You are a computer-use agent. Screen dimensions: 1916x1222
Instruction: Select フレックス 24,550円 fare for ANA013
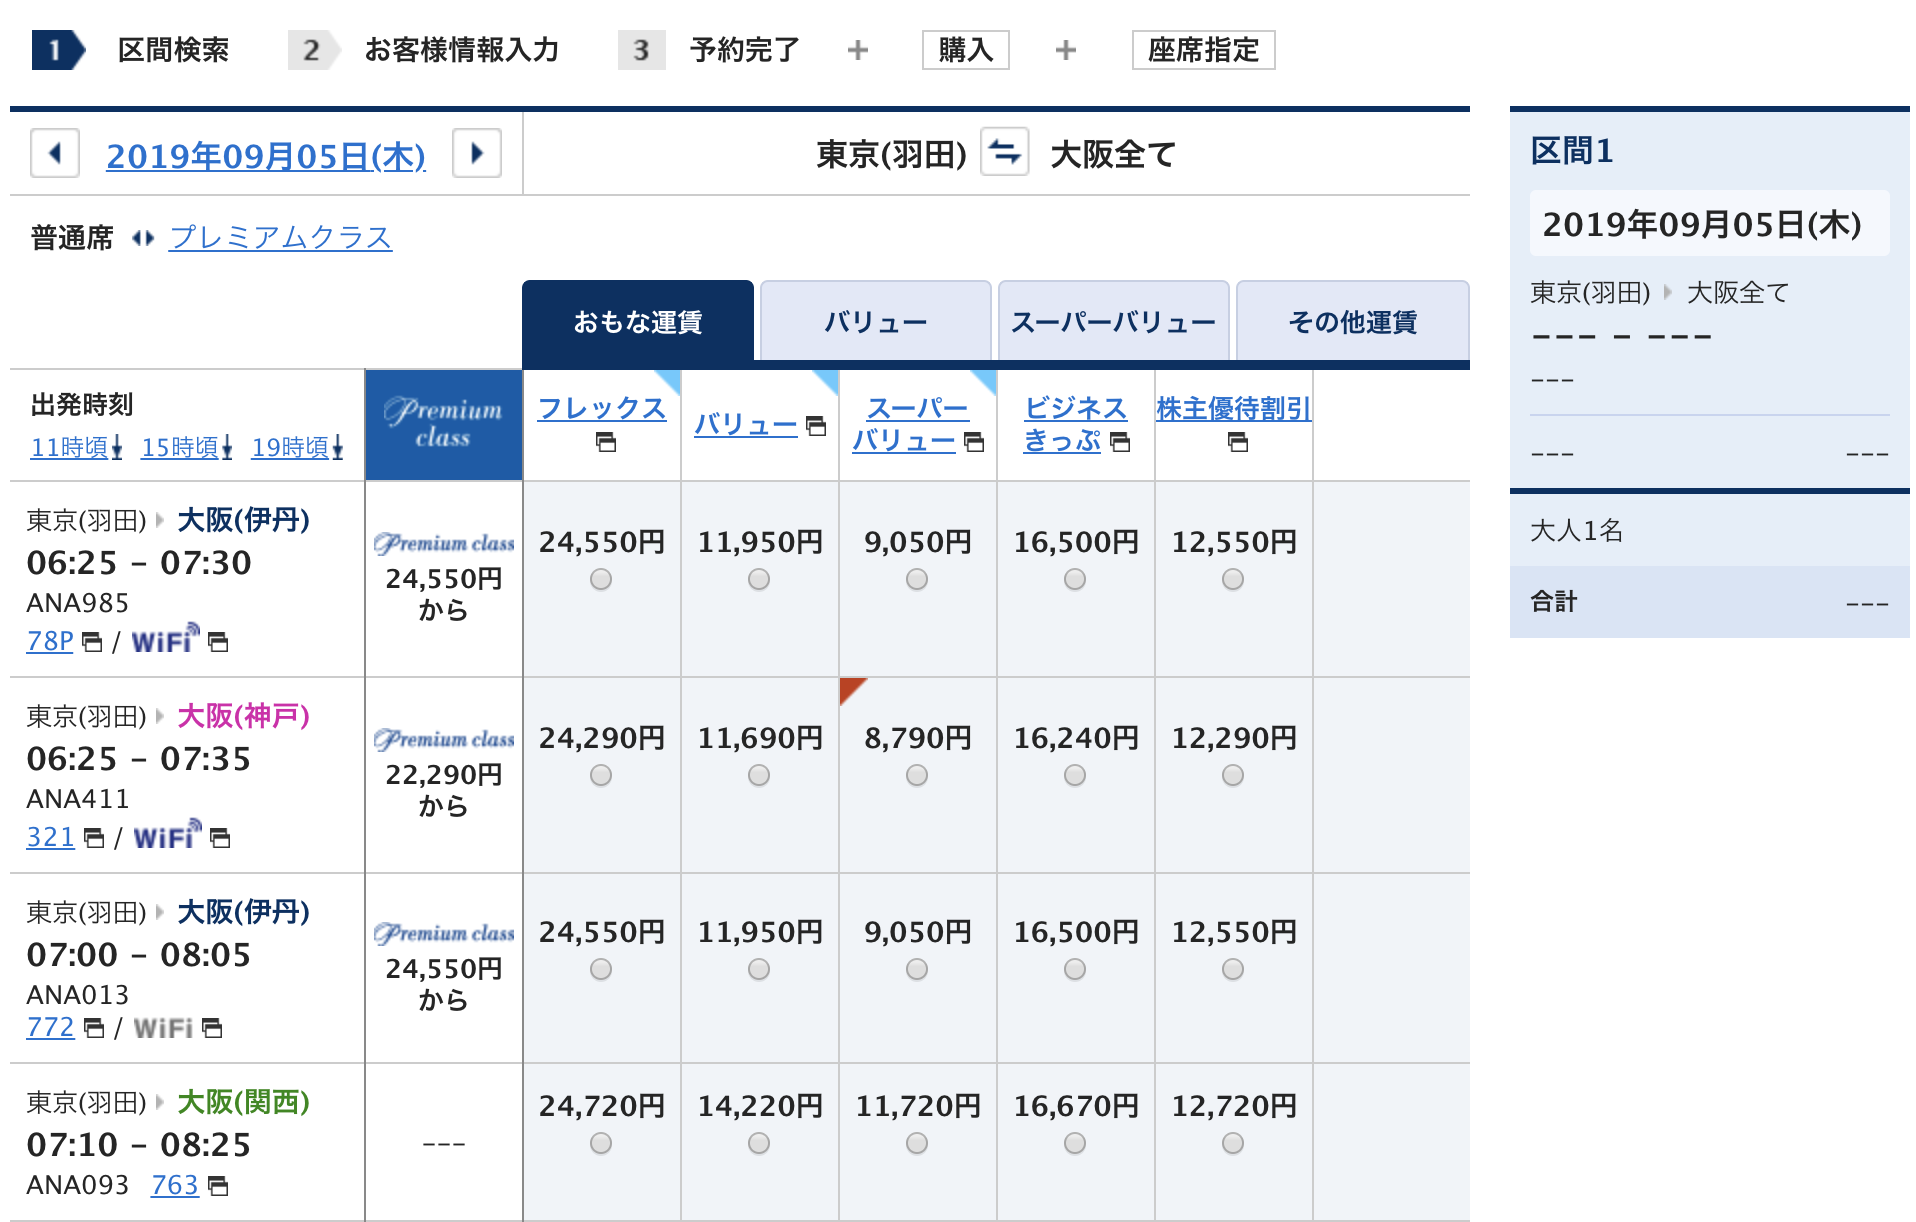point(601,969)
